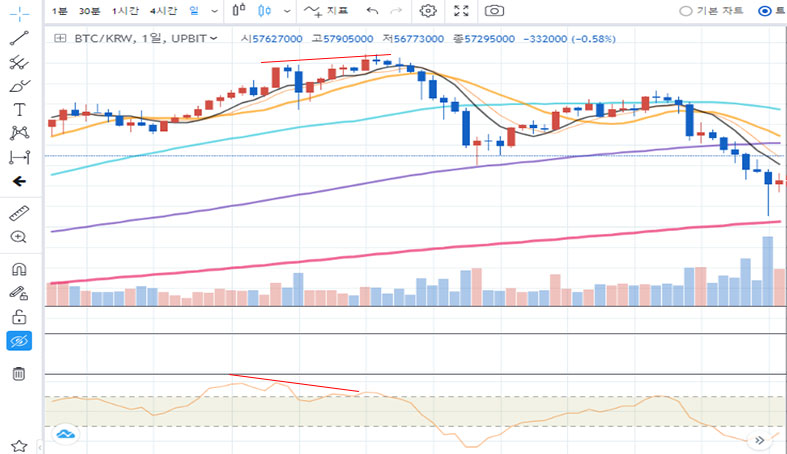Toggle hide all drawings eye icon
This screenshot has width=787, height=454.
19,341
